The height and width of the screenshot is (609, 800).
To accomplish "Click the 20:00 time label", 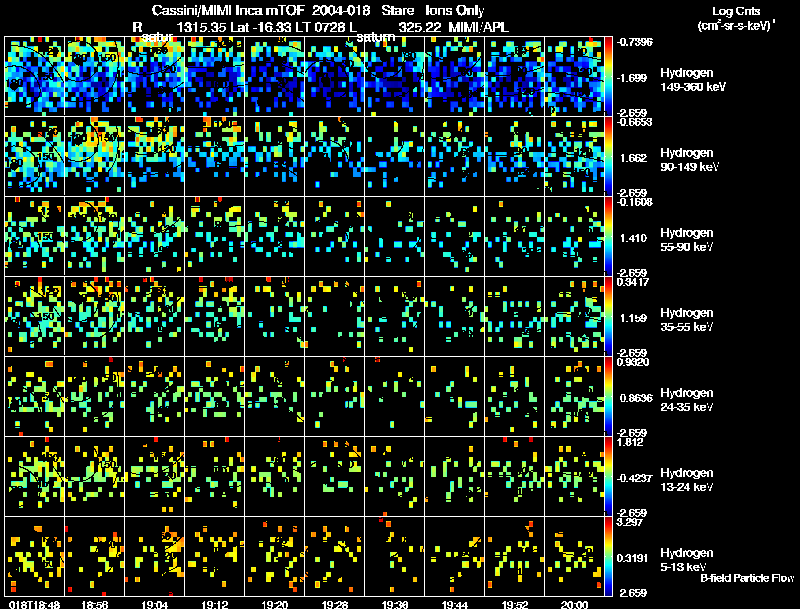I will click(x=574, y=604).
